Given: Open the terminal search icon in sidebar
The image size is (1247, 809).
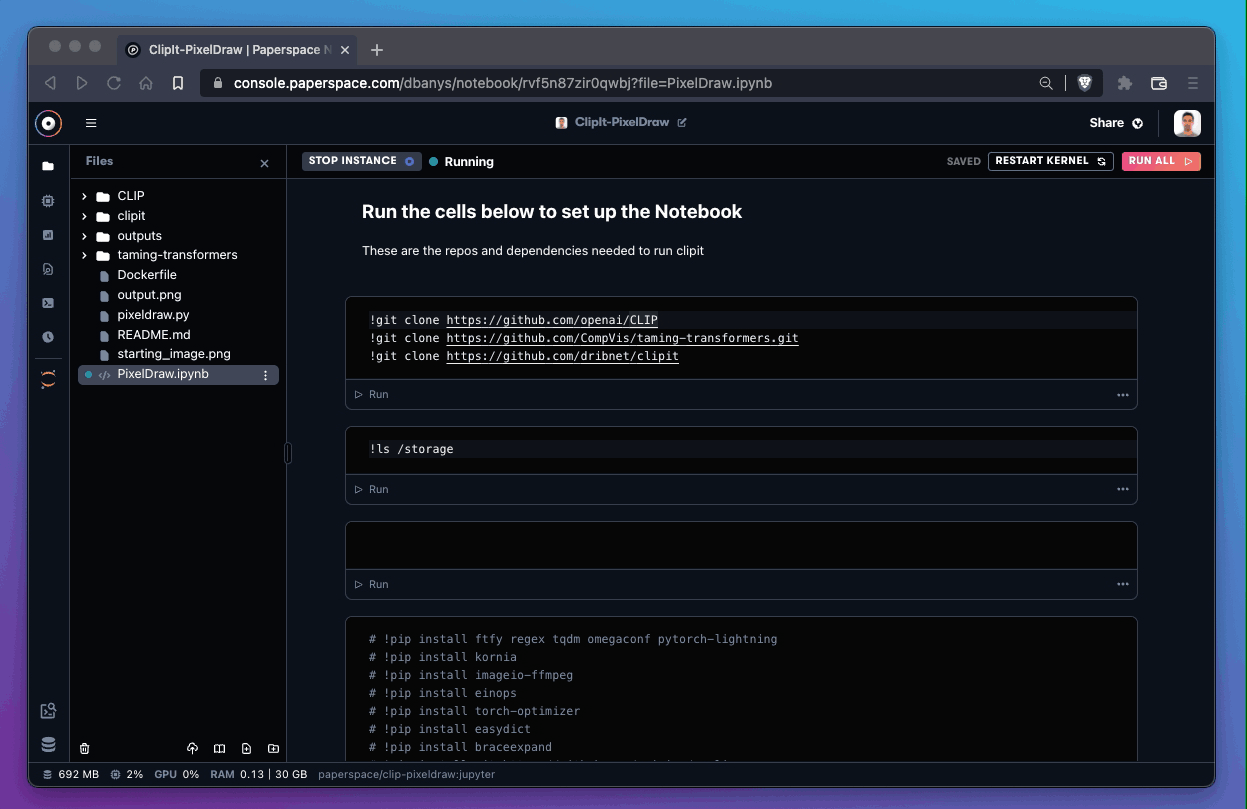Looking at the screenshot, I should [x=48, y=711].
